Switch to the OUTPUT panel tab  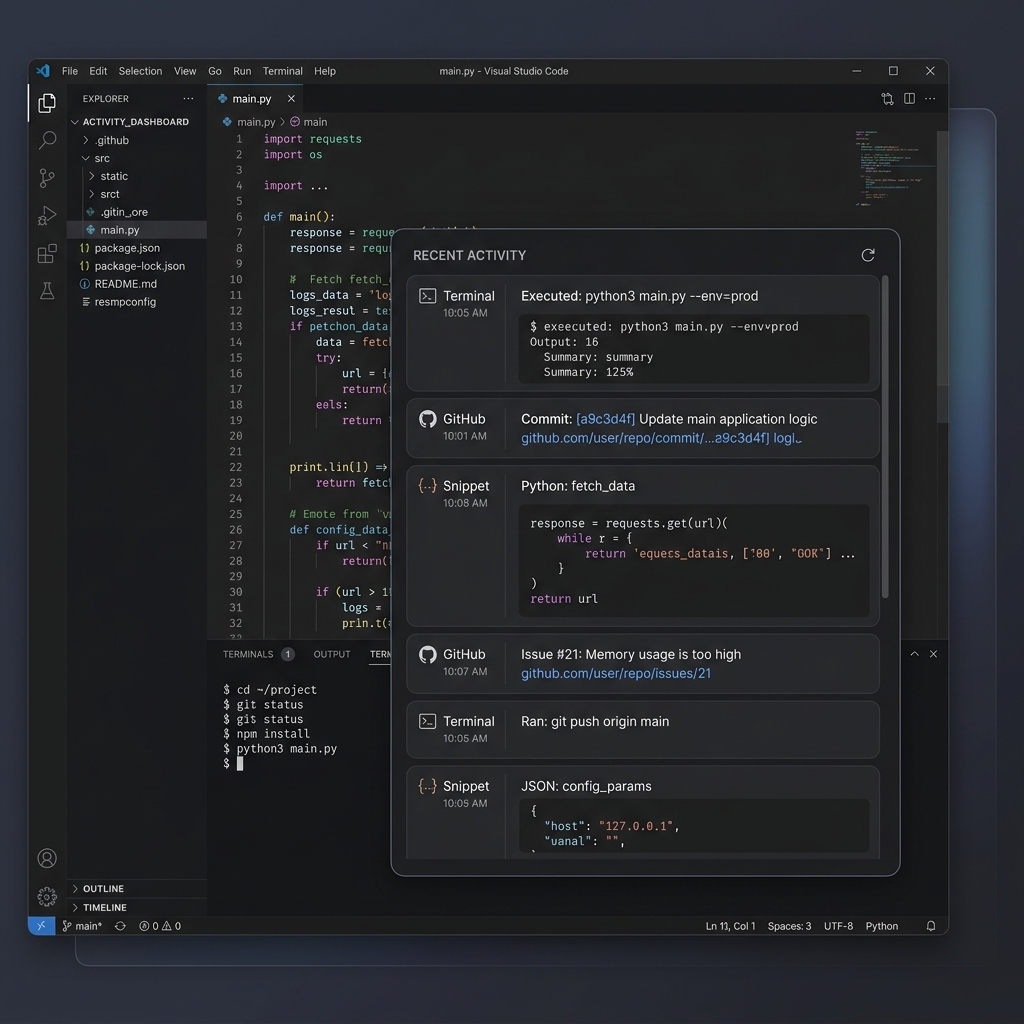pyautogui.click(x=332, y=654)
